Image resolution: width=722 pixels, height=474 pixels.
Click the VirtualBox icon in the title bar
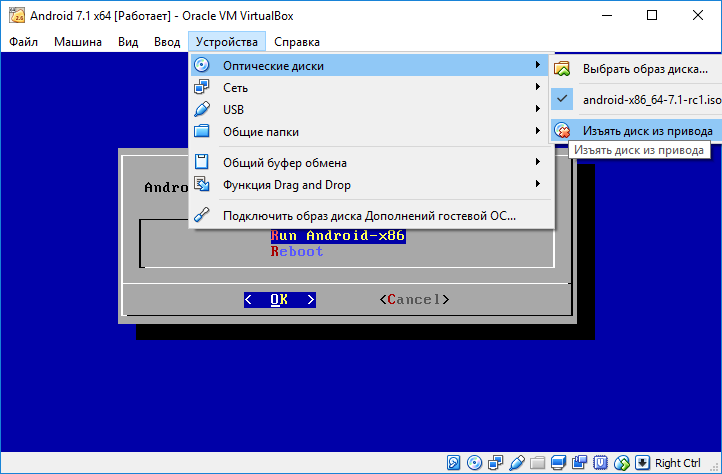point(17,15)
